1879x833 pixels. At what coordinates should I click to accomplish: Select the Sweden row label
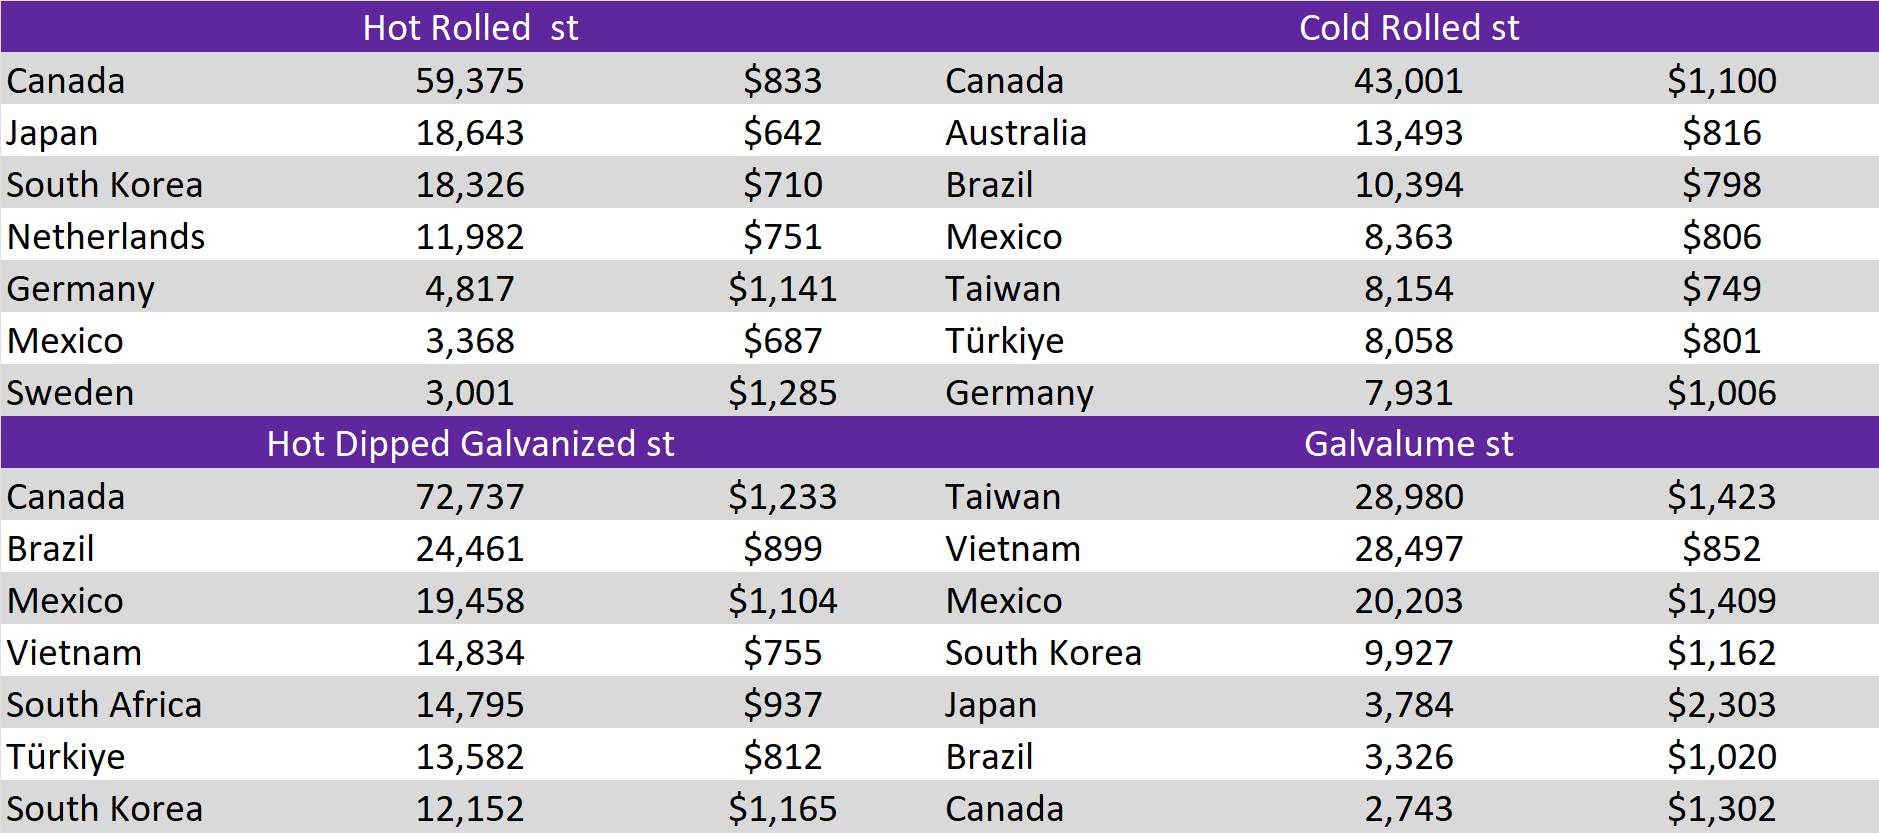tap(70, 393)
